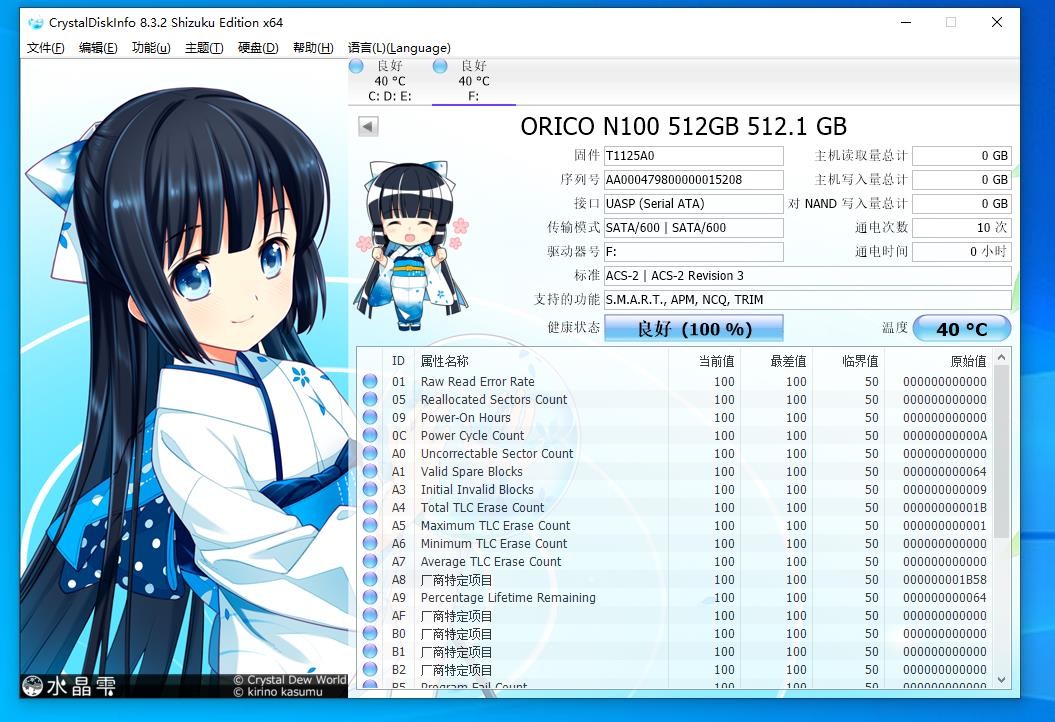This screenshot has width=1055, height=722.
Task: Click the 固件 firmware field T1125A0
Action: [x=694, y=156]
